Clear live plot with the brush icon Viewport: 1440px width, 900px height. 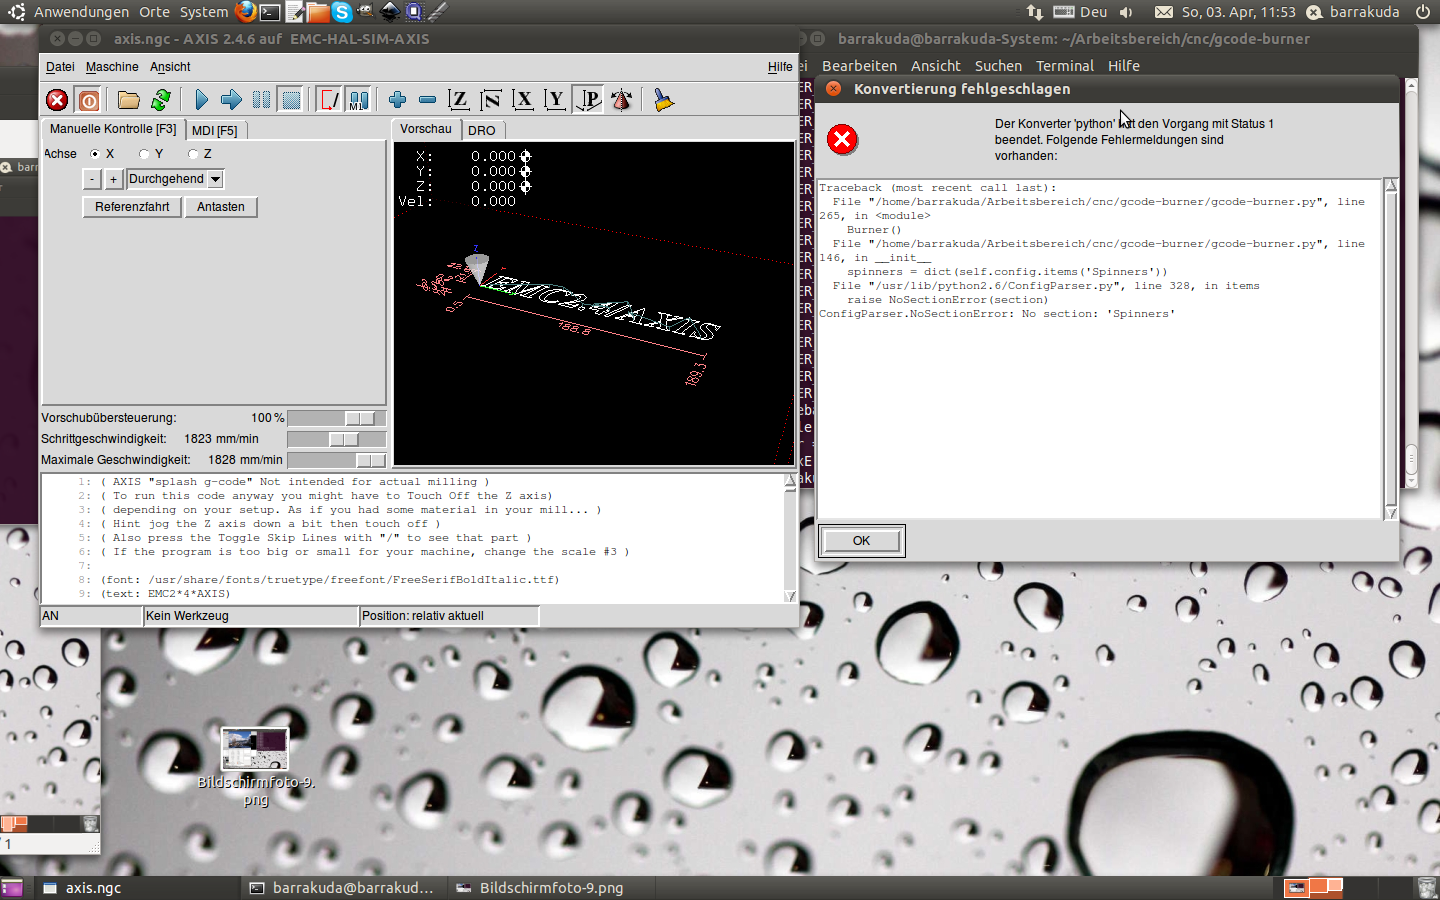(663, 100)
